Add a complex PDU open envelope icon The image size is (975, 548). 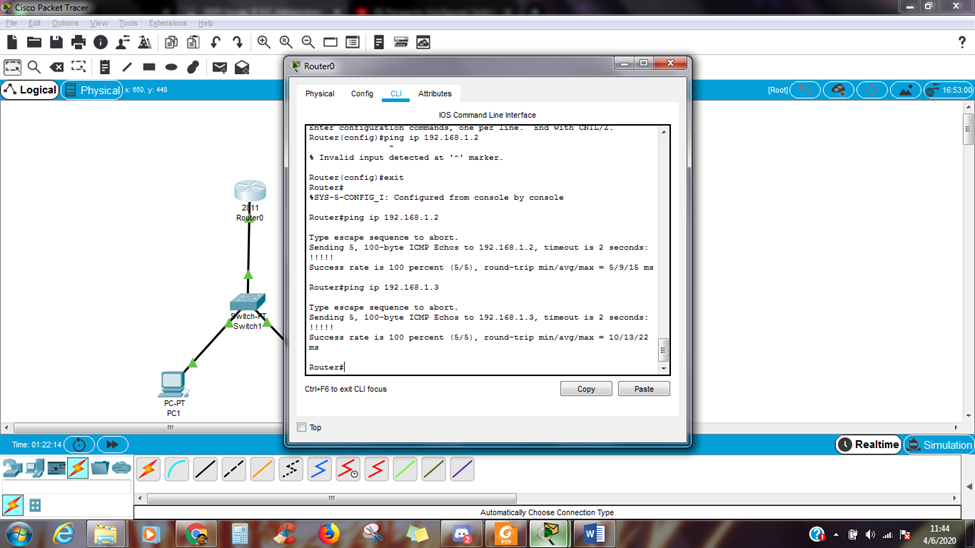tap(242, 67)
